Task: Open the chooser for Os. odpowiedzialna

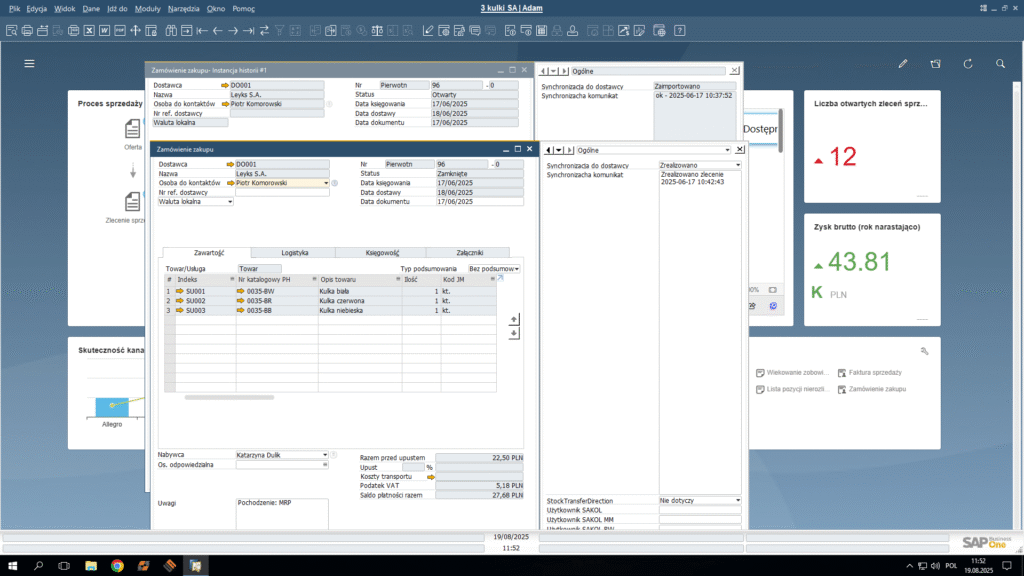Action: pos(325,465)
